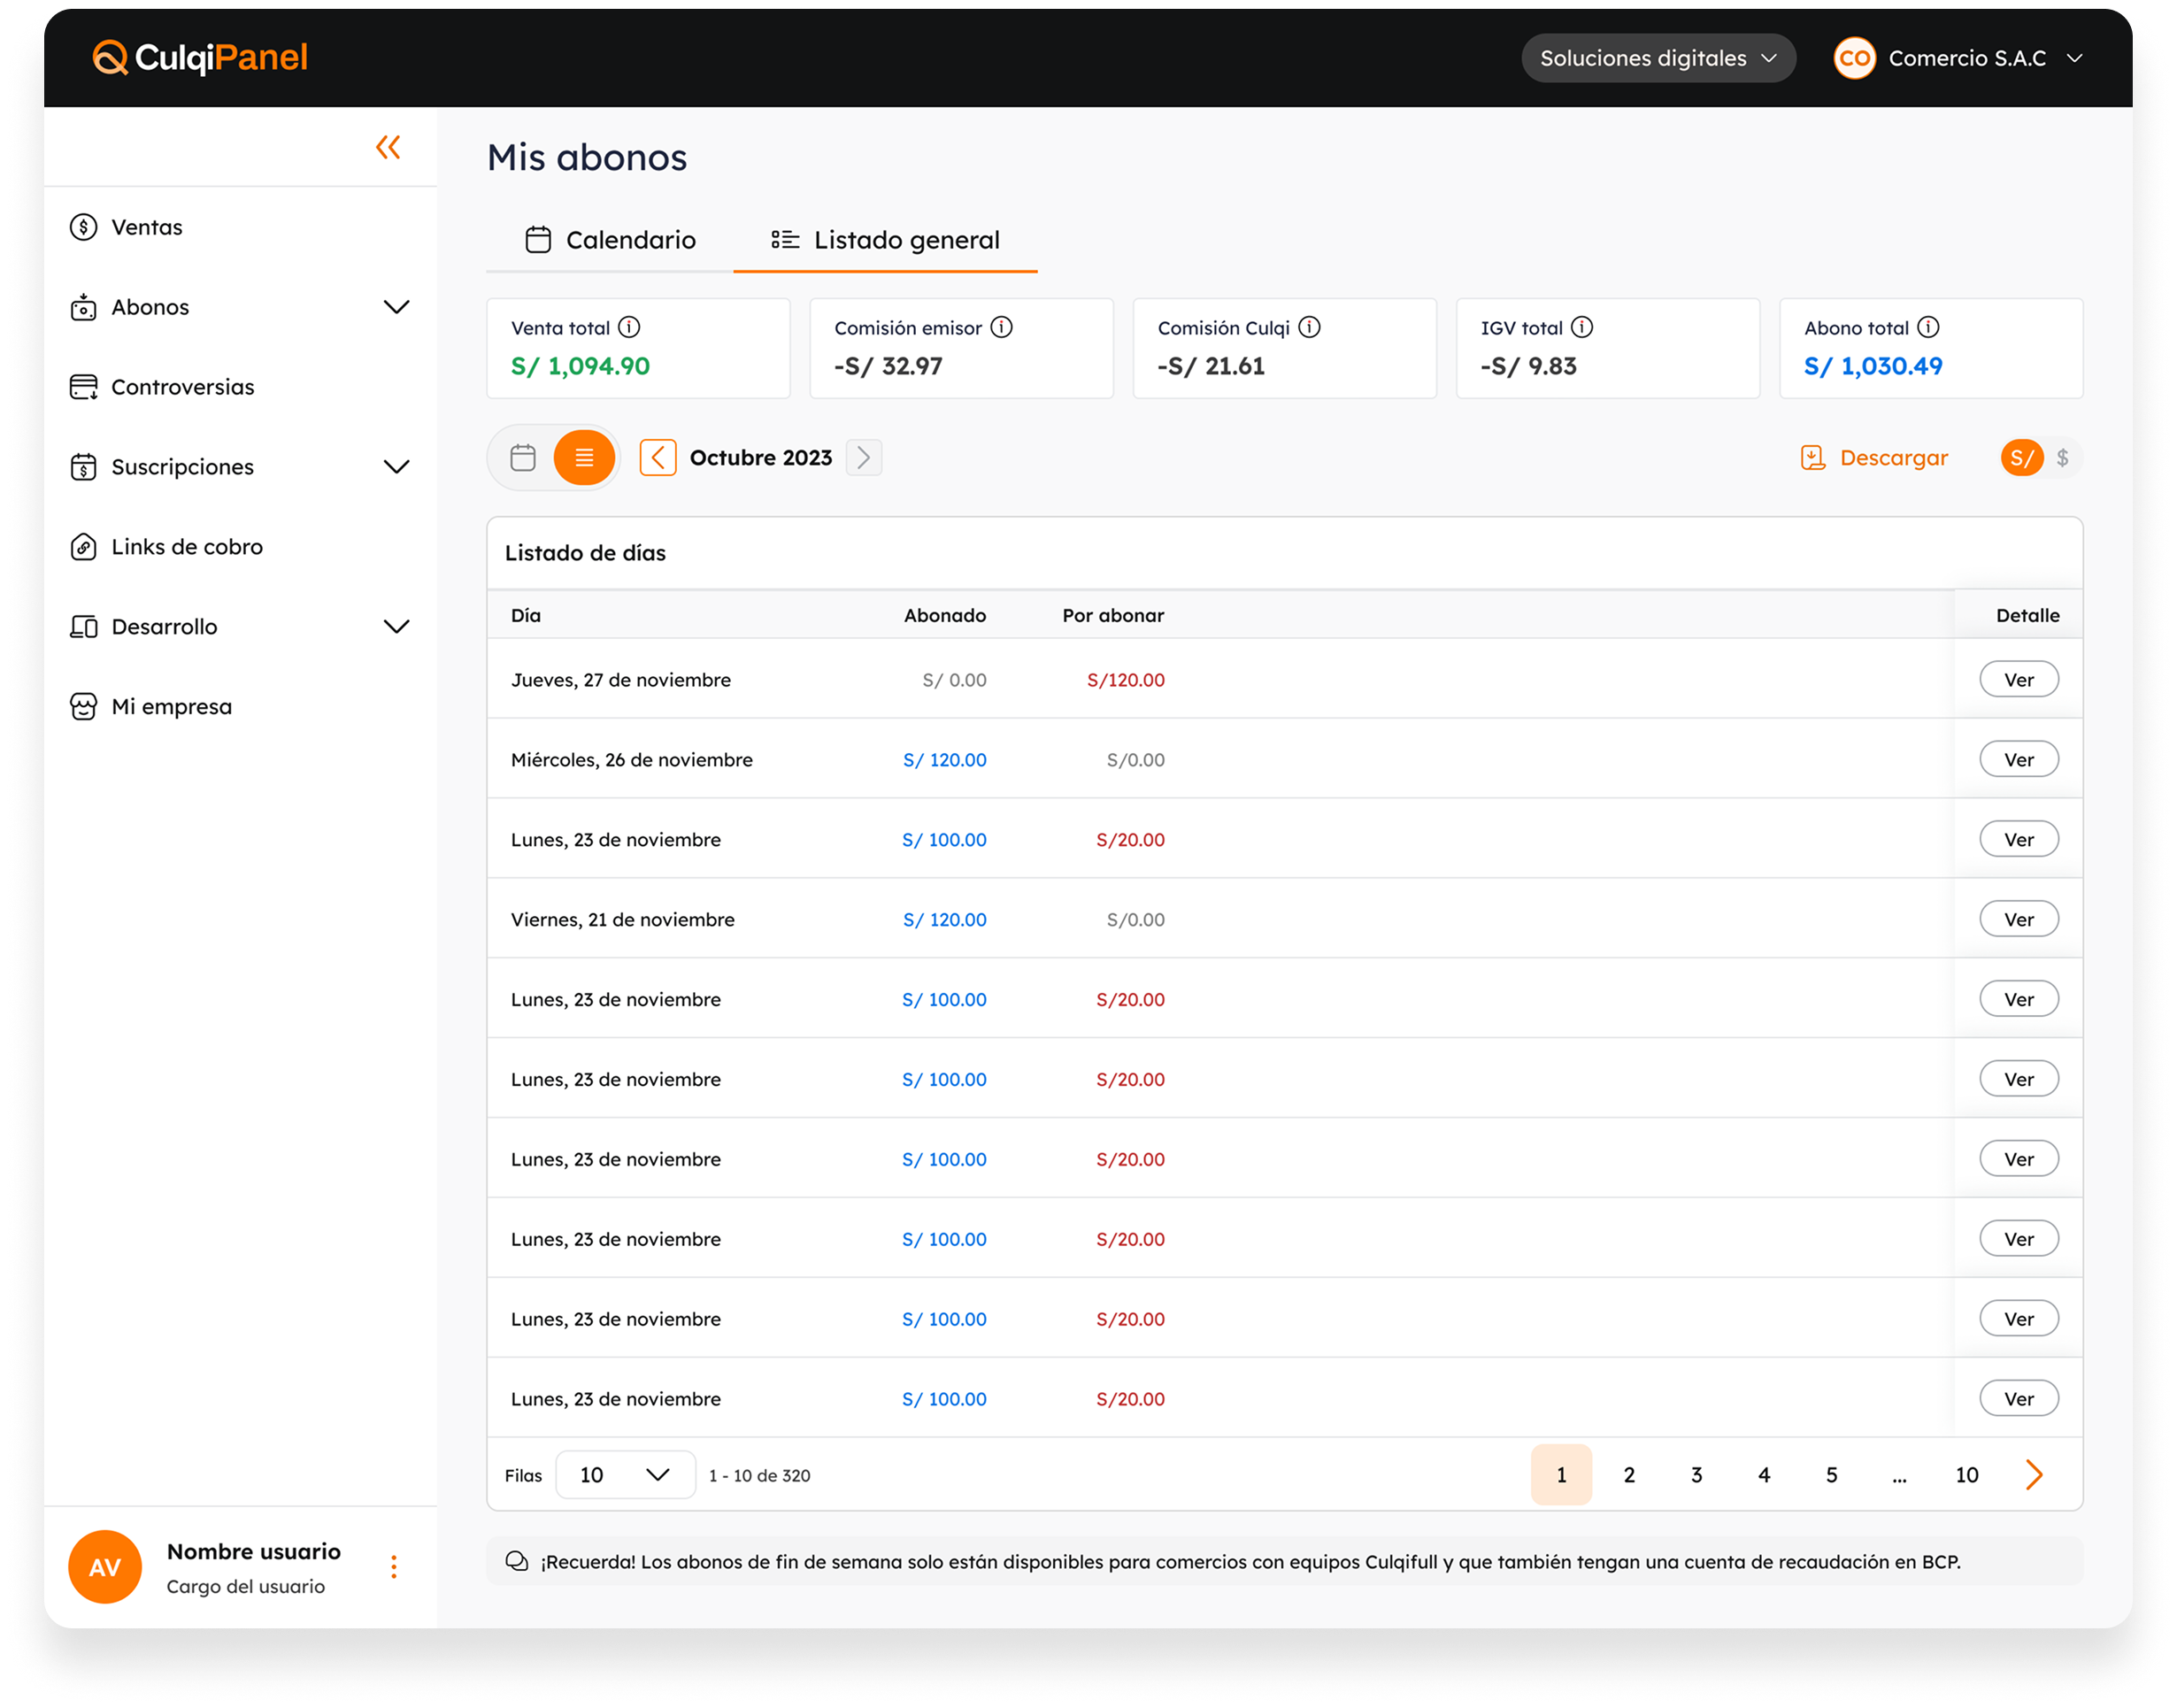Go to page 3 of results
2177x1708 pixels.
point(1696,1475)
